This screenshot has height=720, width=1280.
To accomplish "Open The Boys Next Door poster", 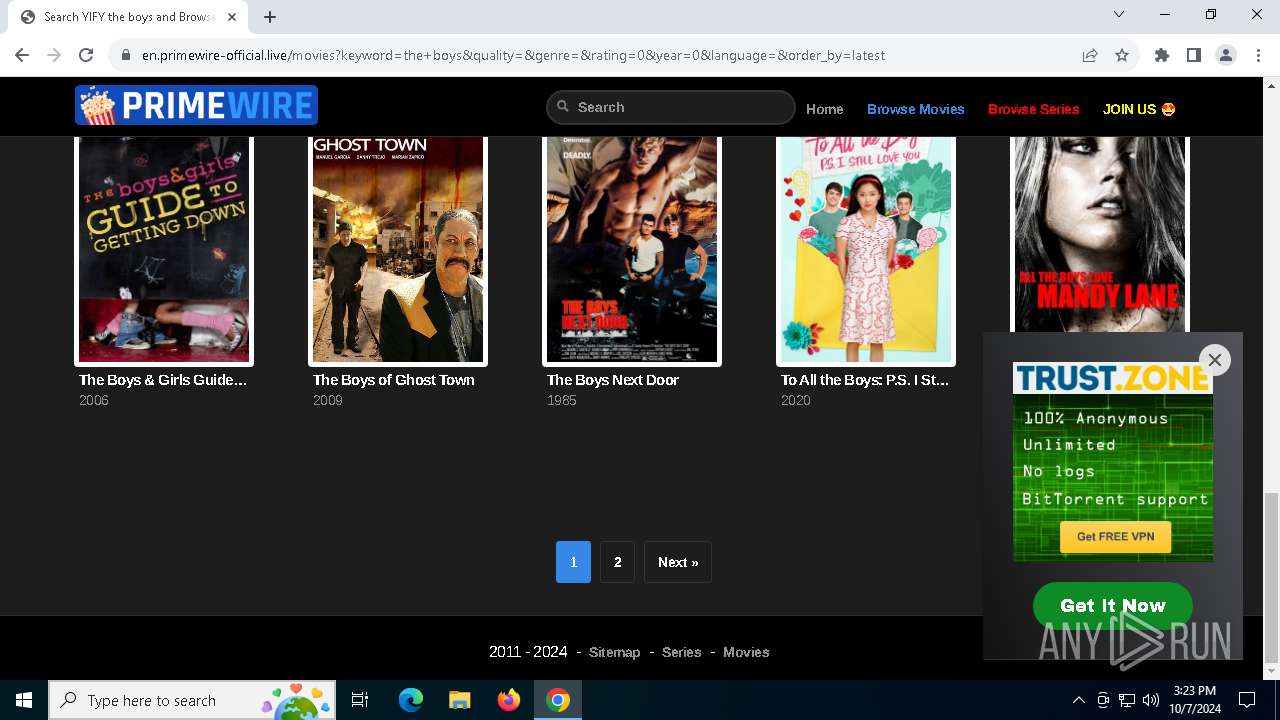I will coord(632,250).
